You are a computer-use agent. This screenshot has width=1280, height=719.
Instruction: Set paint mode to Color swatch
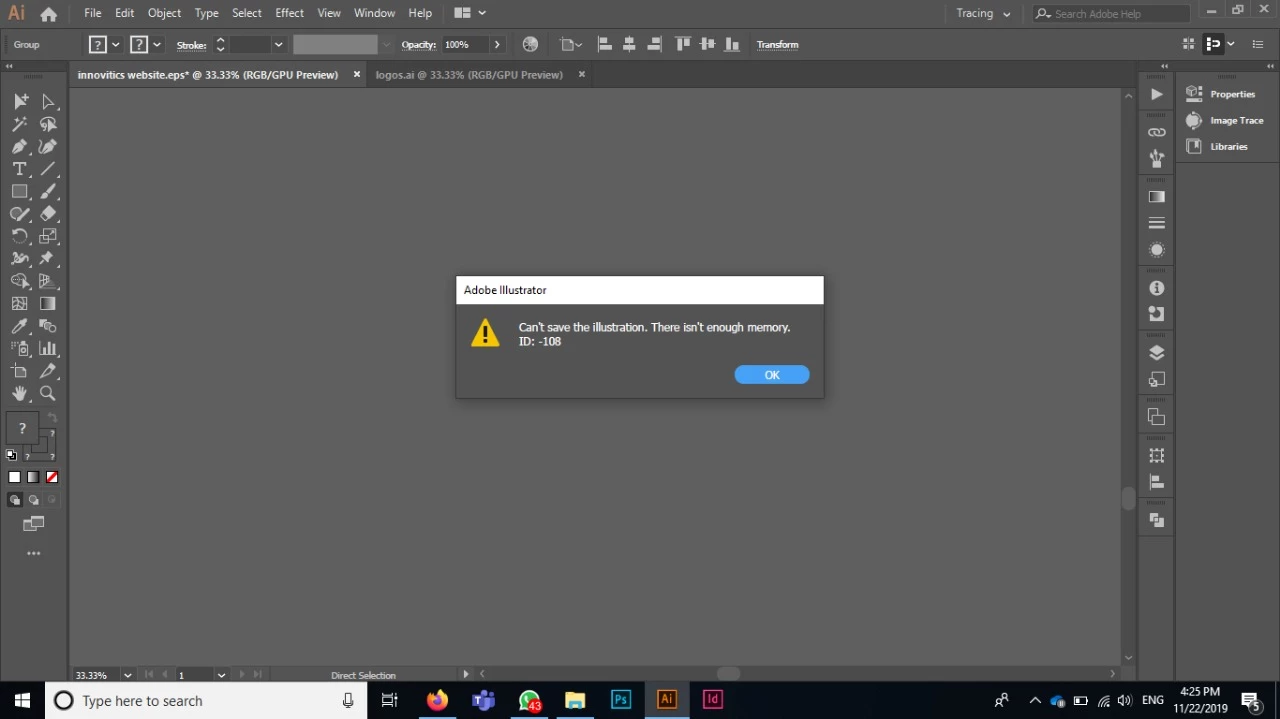14,477
